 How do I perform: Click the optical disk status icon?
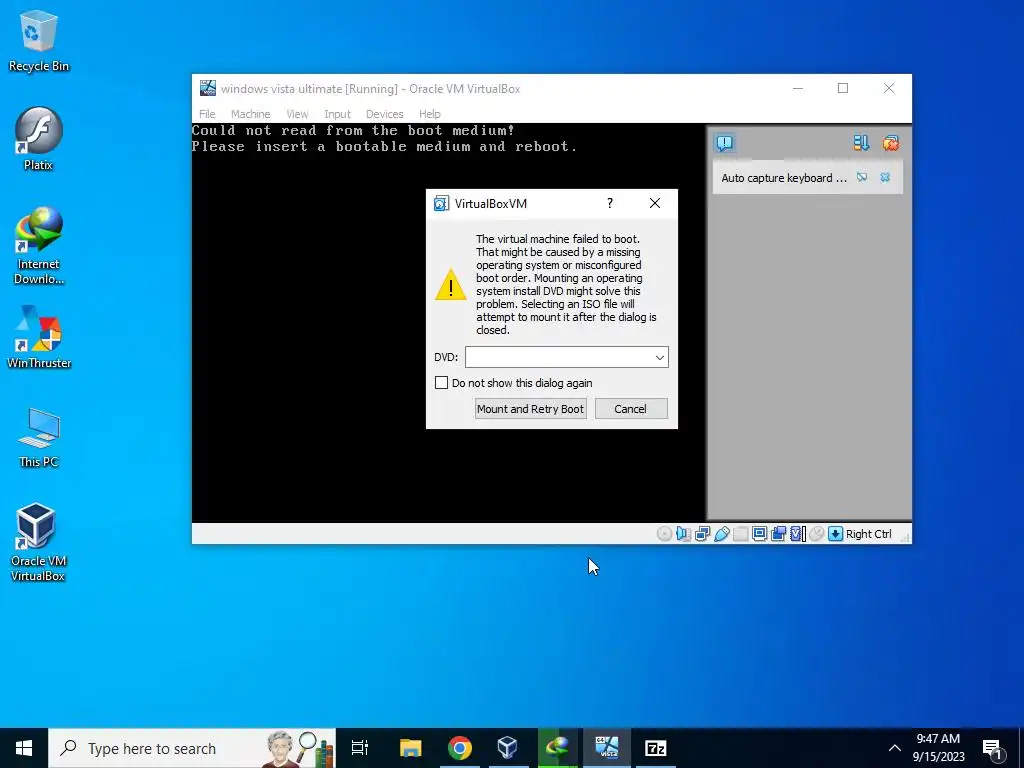664,534
